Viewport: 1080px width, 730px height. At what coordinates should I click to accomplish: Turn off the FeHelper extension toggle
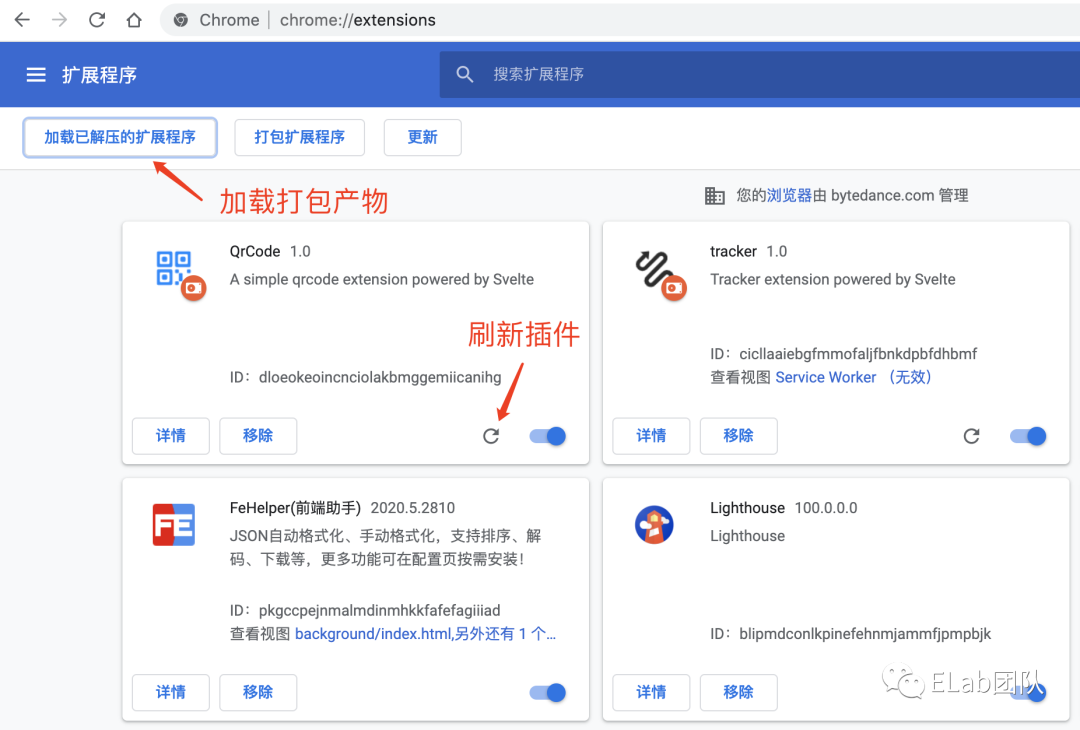point(548,692)
